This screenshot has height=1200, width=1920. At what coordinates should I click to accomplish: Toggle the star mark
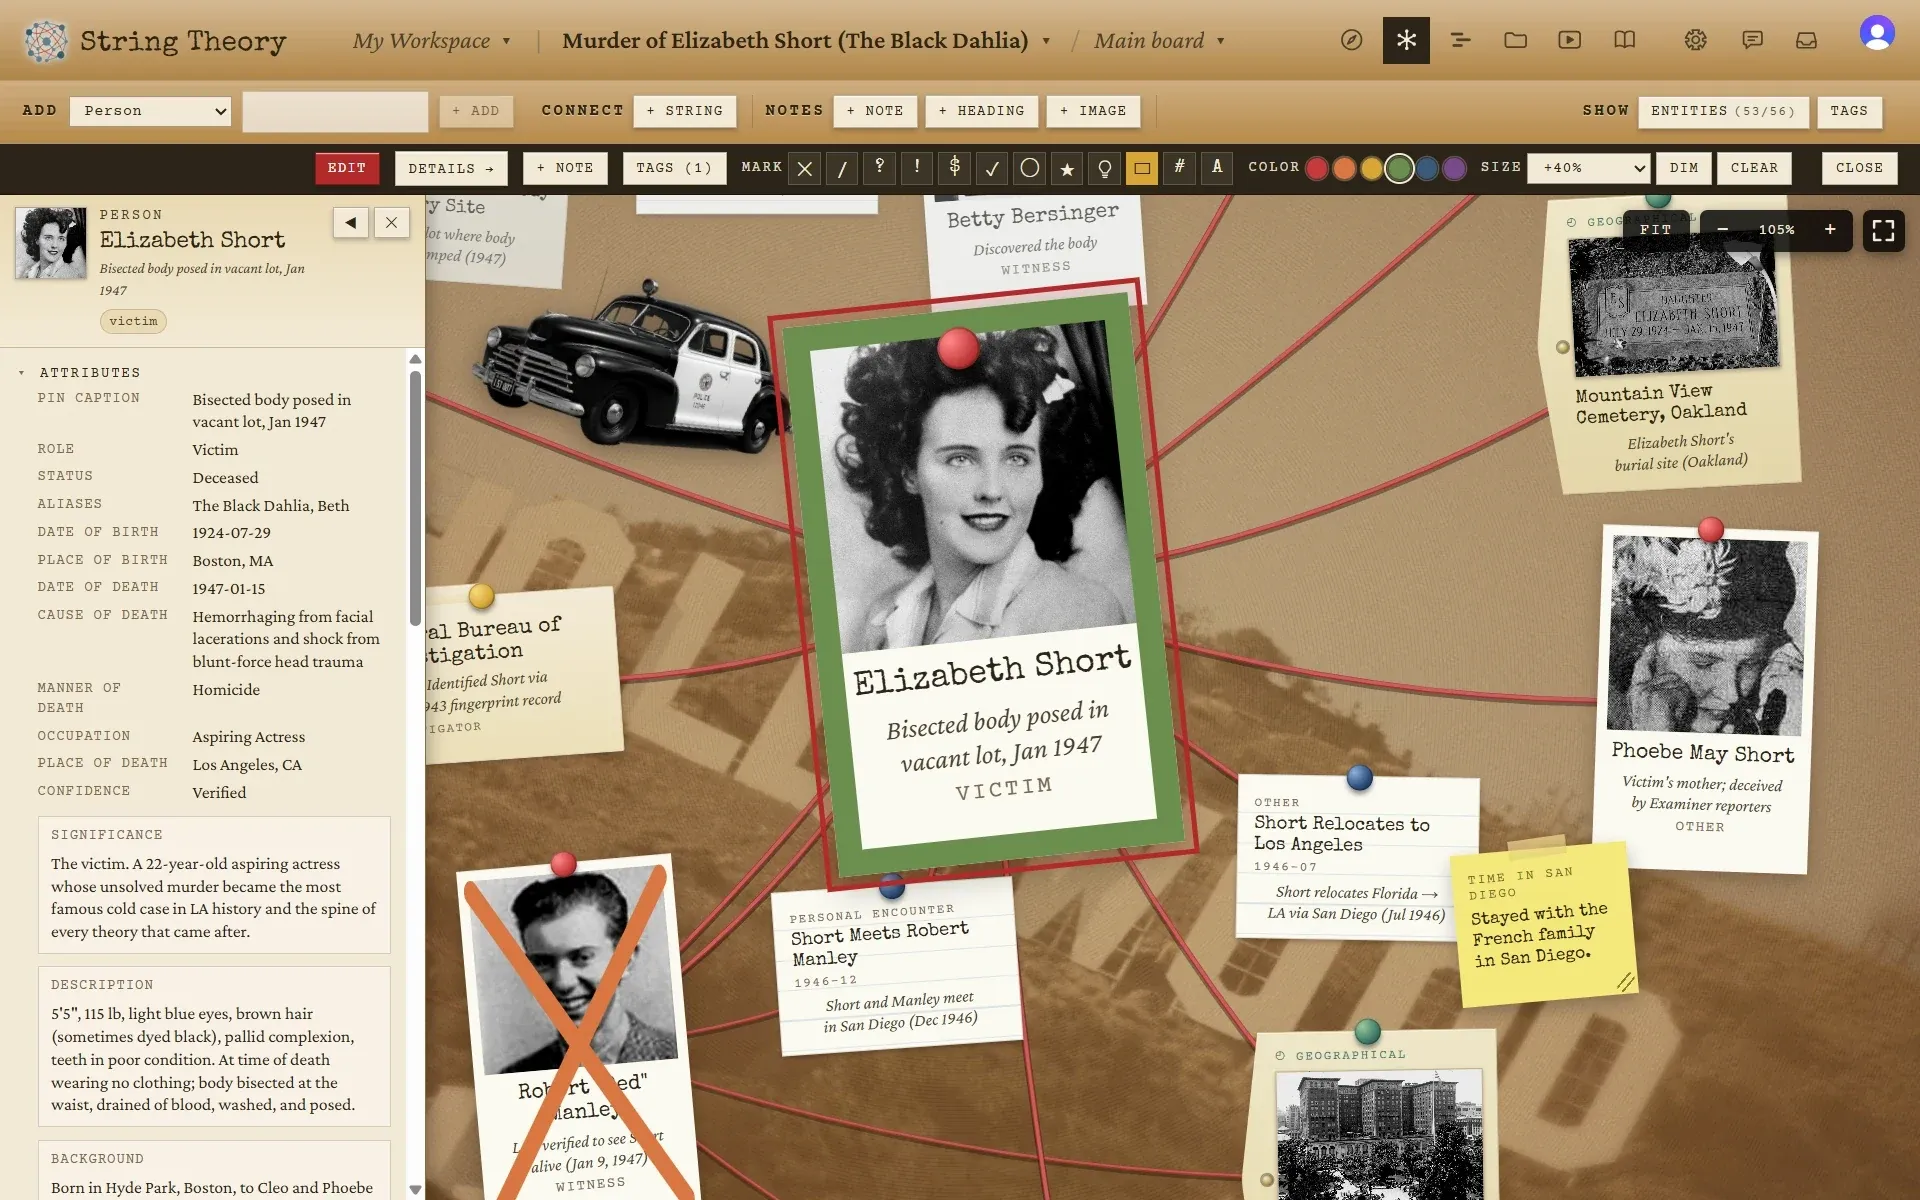tap(1067, 168)
